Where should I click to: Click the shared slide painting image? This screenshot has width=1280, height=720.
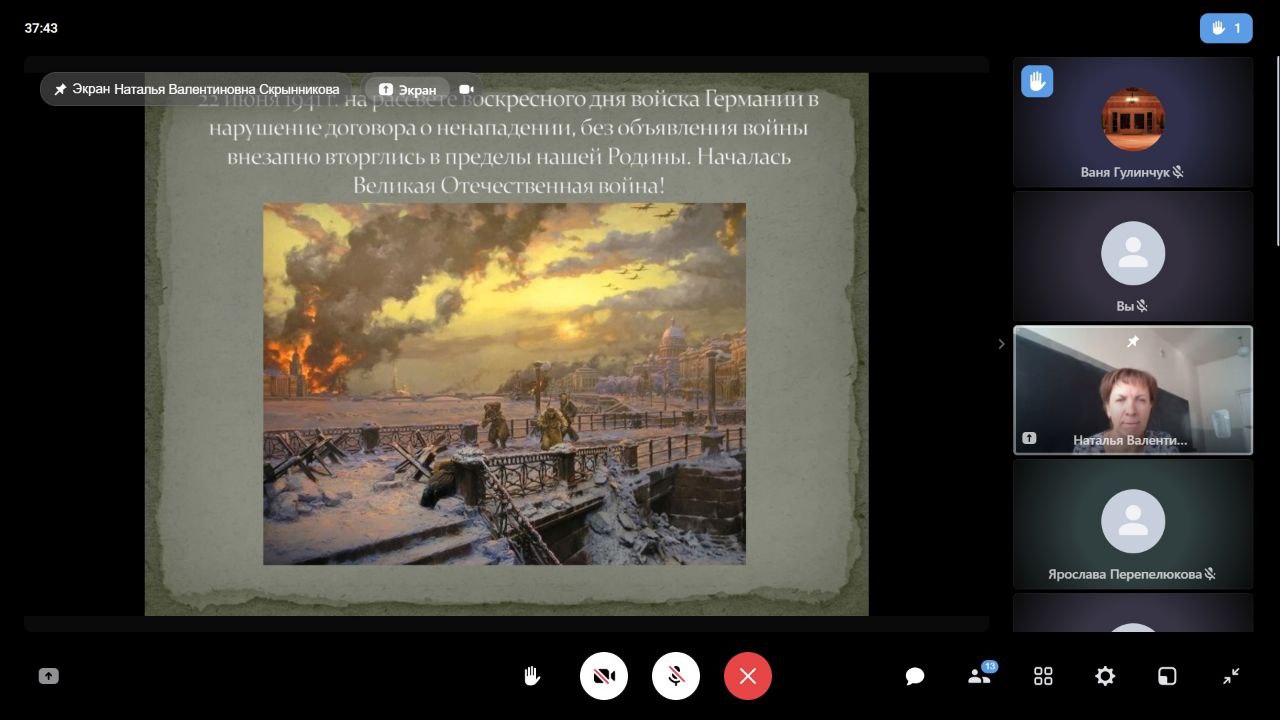[x=504, y=384]
